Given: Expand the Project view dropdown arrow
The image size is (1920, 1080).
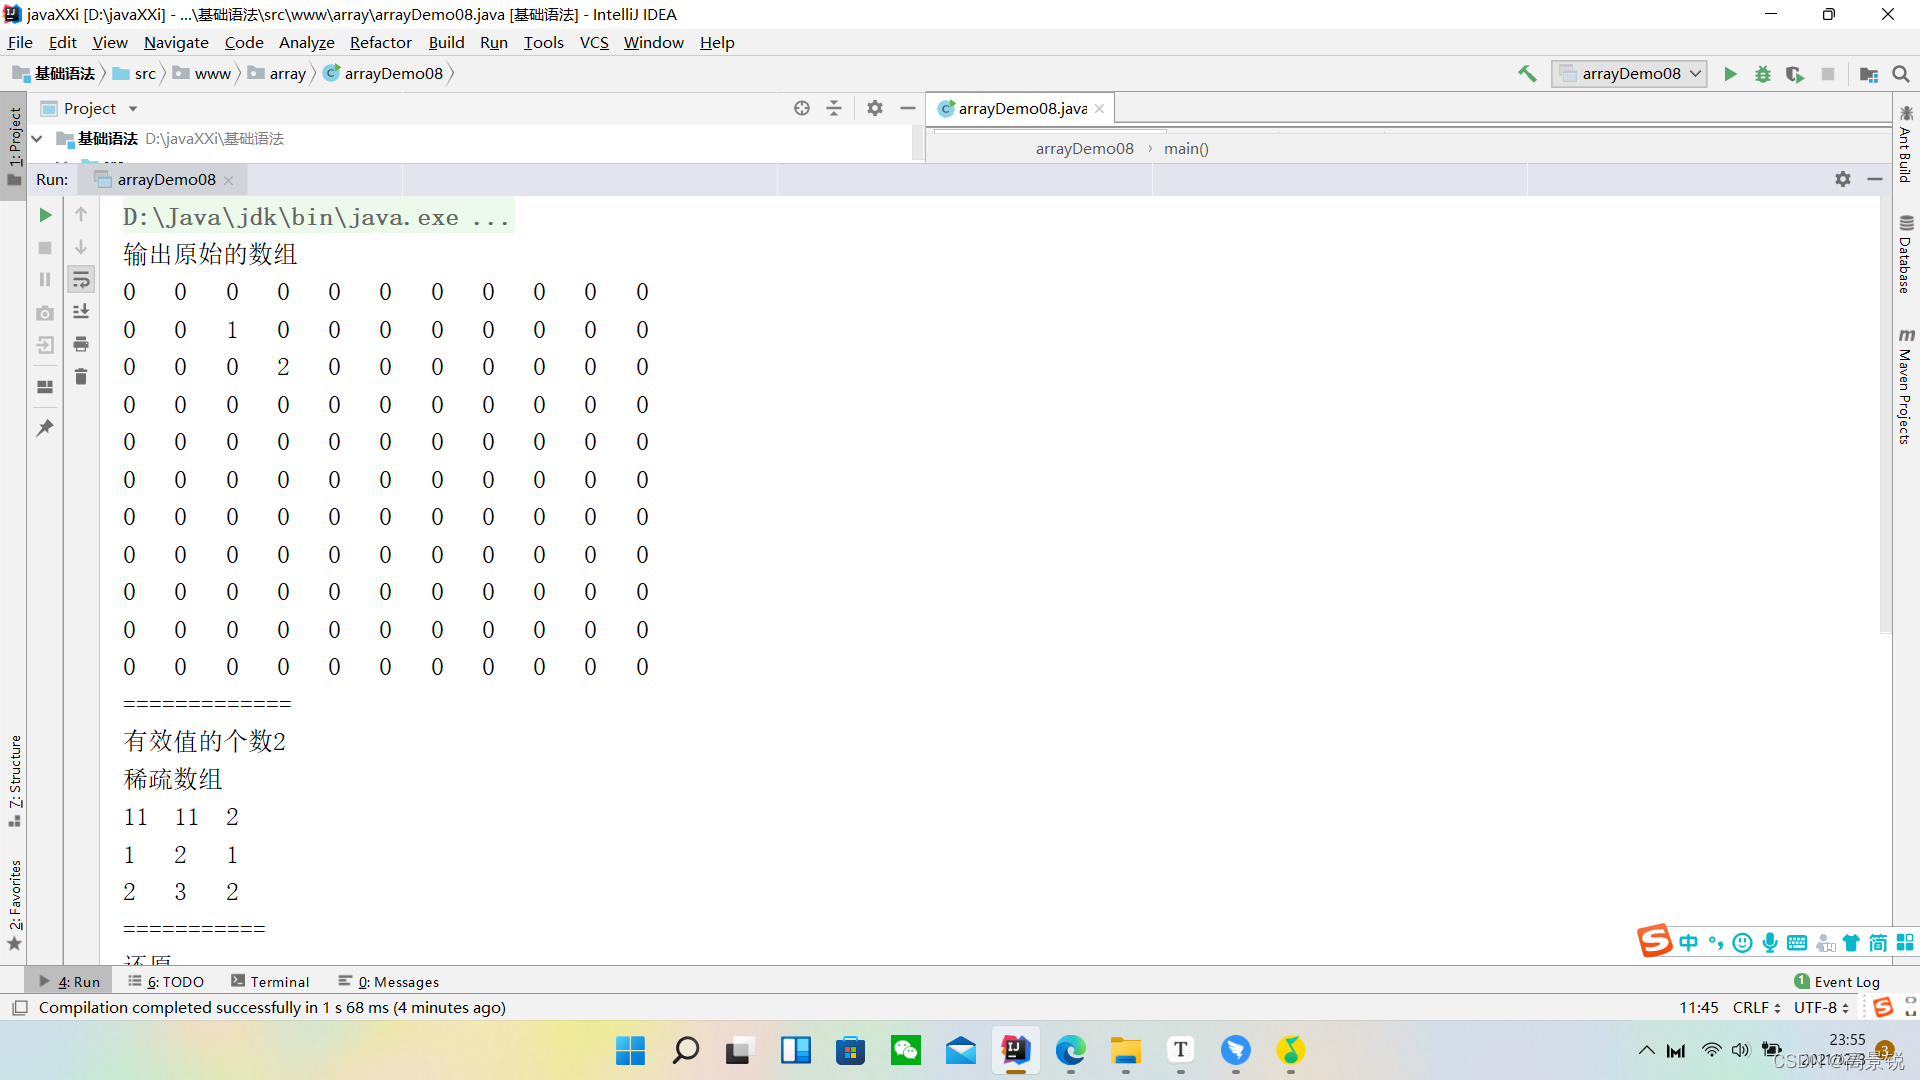Looking at the screenshot, I should point(133,109).
